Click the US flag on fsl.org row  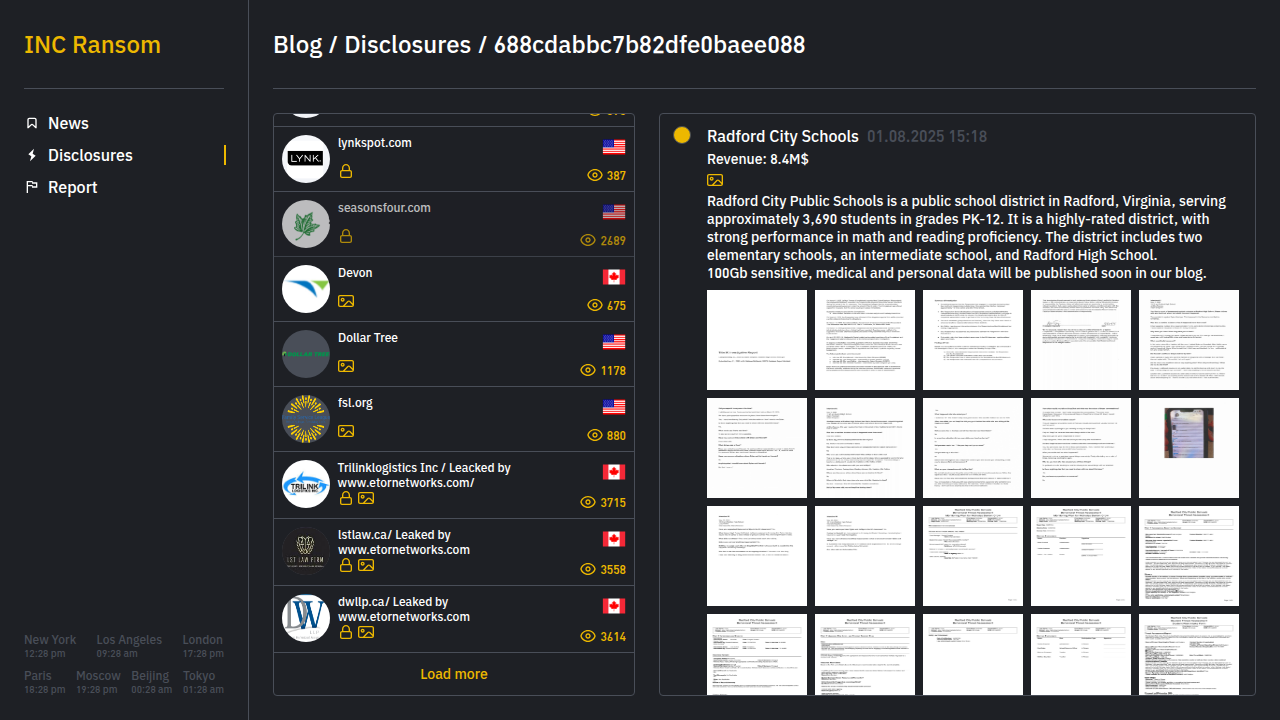point(614,407)
